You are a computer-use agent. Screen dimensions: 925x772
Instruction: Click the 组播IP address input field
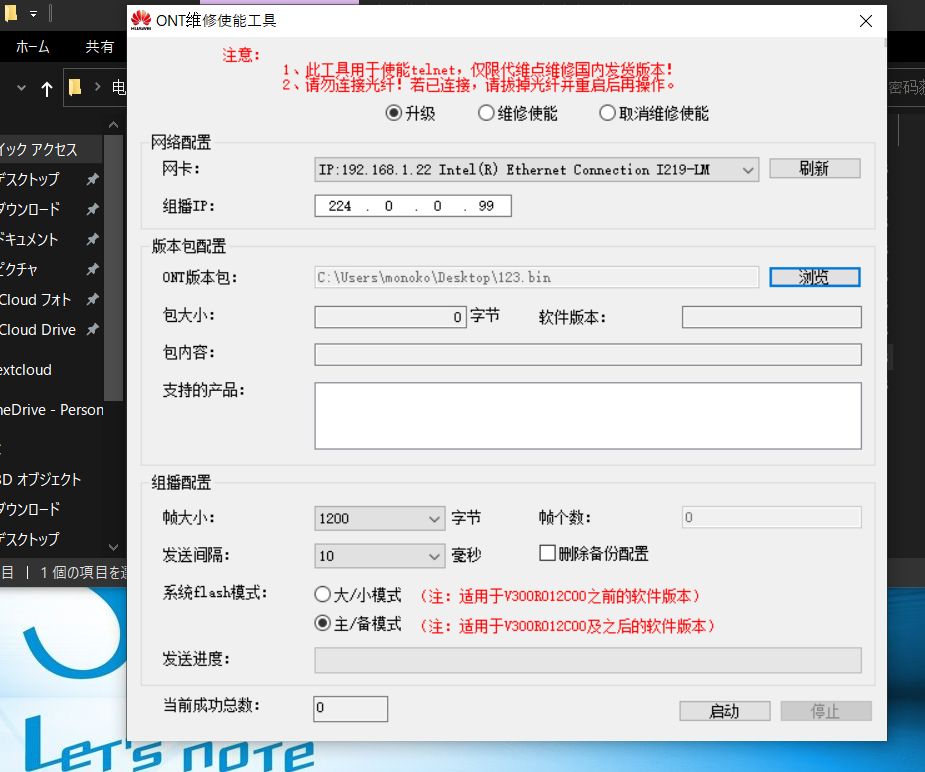point(412,206)
